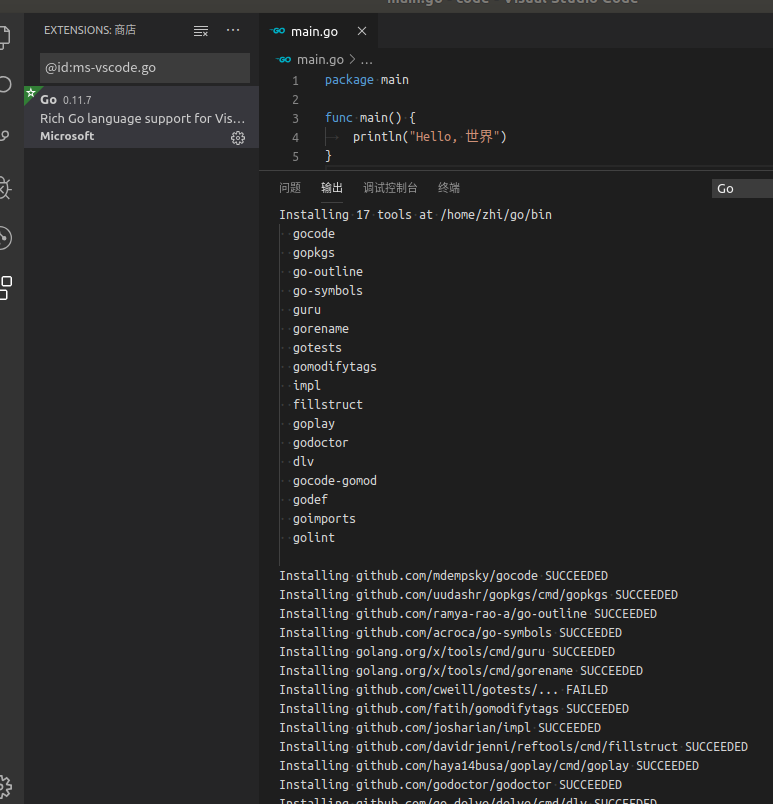This screenshot has height=804, width=773.
Task: Click the davidrjenni fillstruct output line
Action: pyautogui.click(x=514, y=747)
